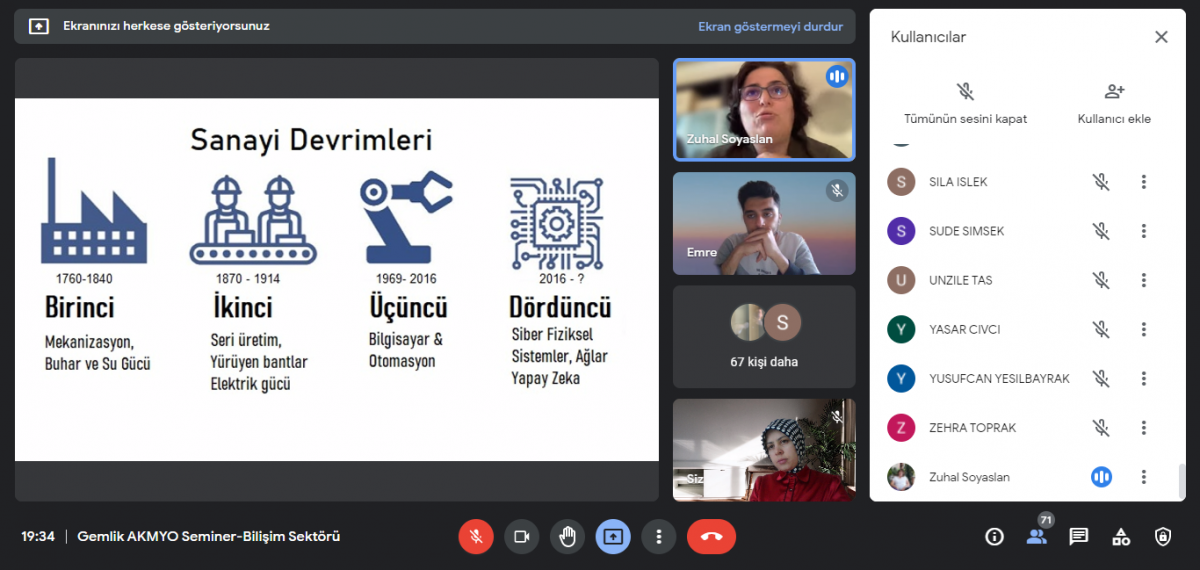
Task: Open more options three-dot menu in bottom bar
Action: tap(658, 537)
